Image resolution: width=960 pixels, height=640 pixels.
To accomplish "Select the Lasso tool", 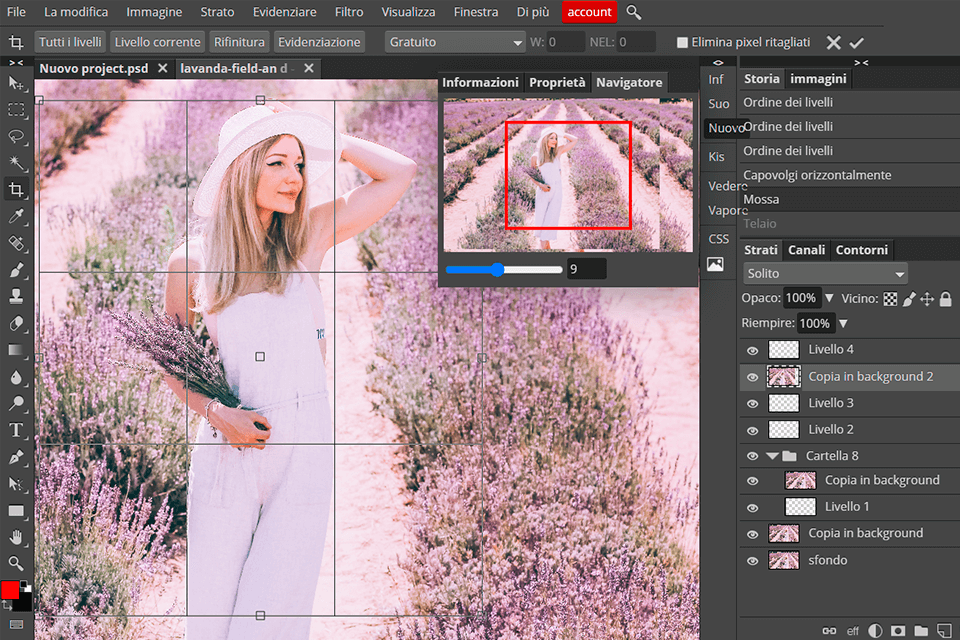I will click(16, 136).
